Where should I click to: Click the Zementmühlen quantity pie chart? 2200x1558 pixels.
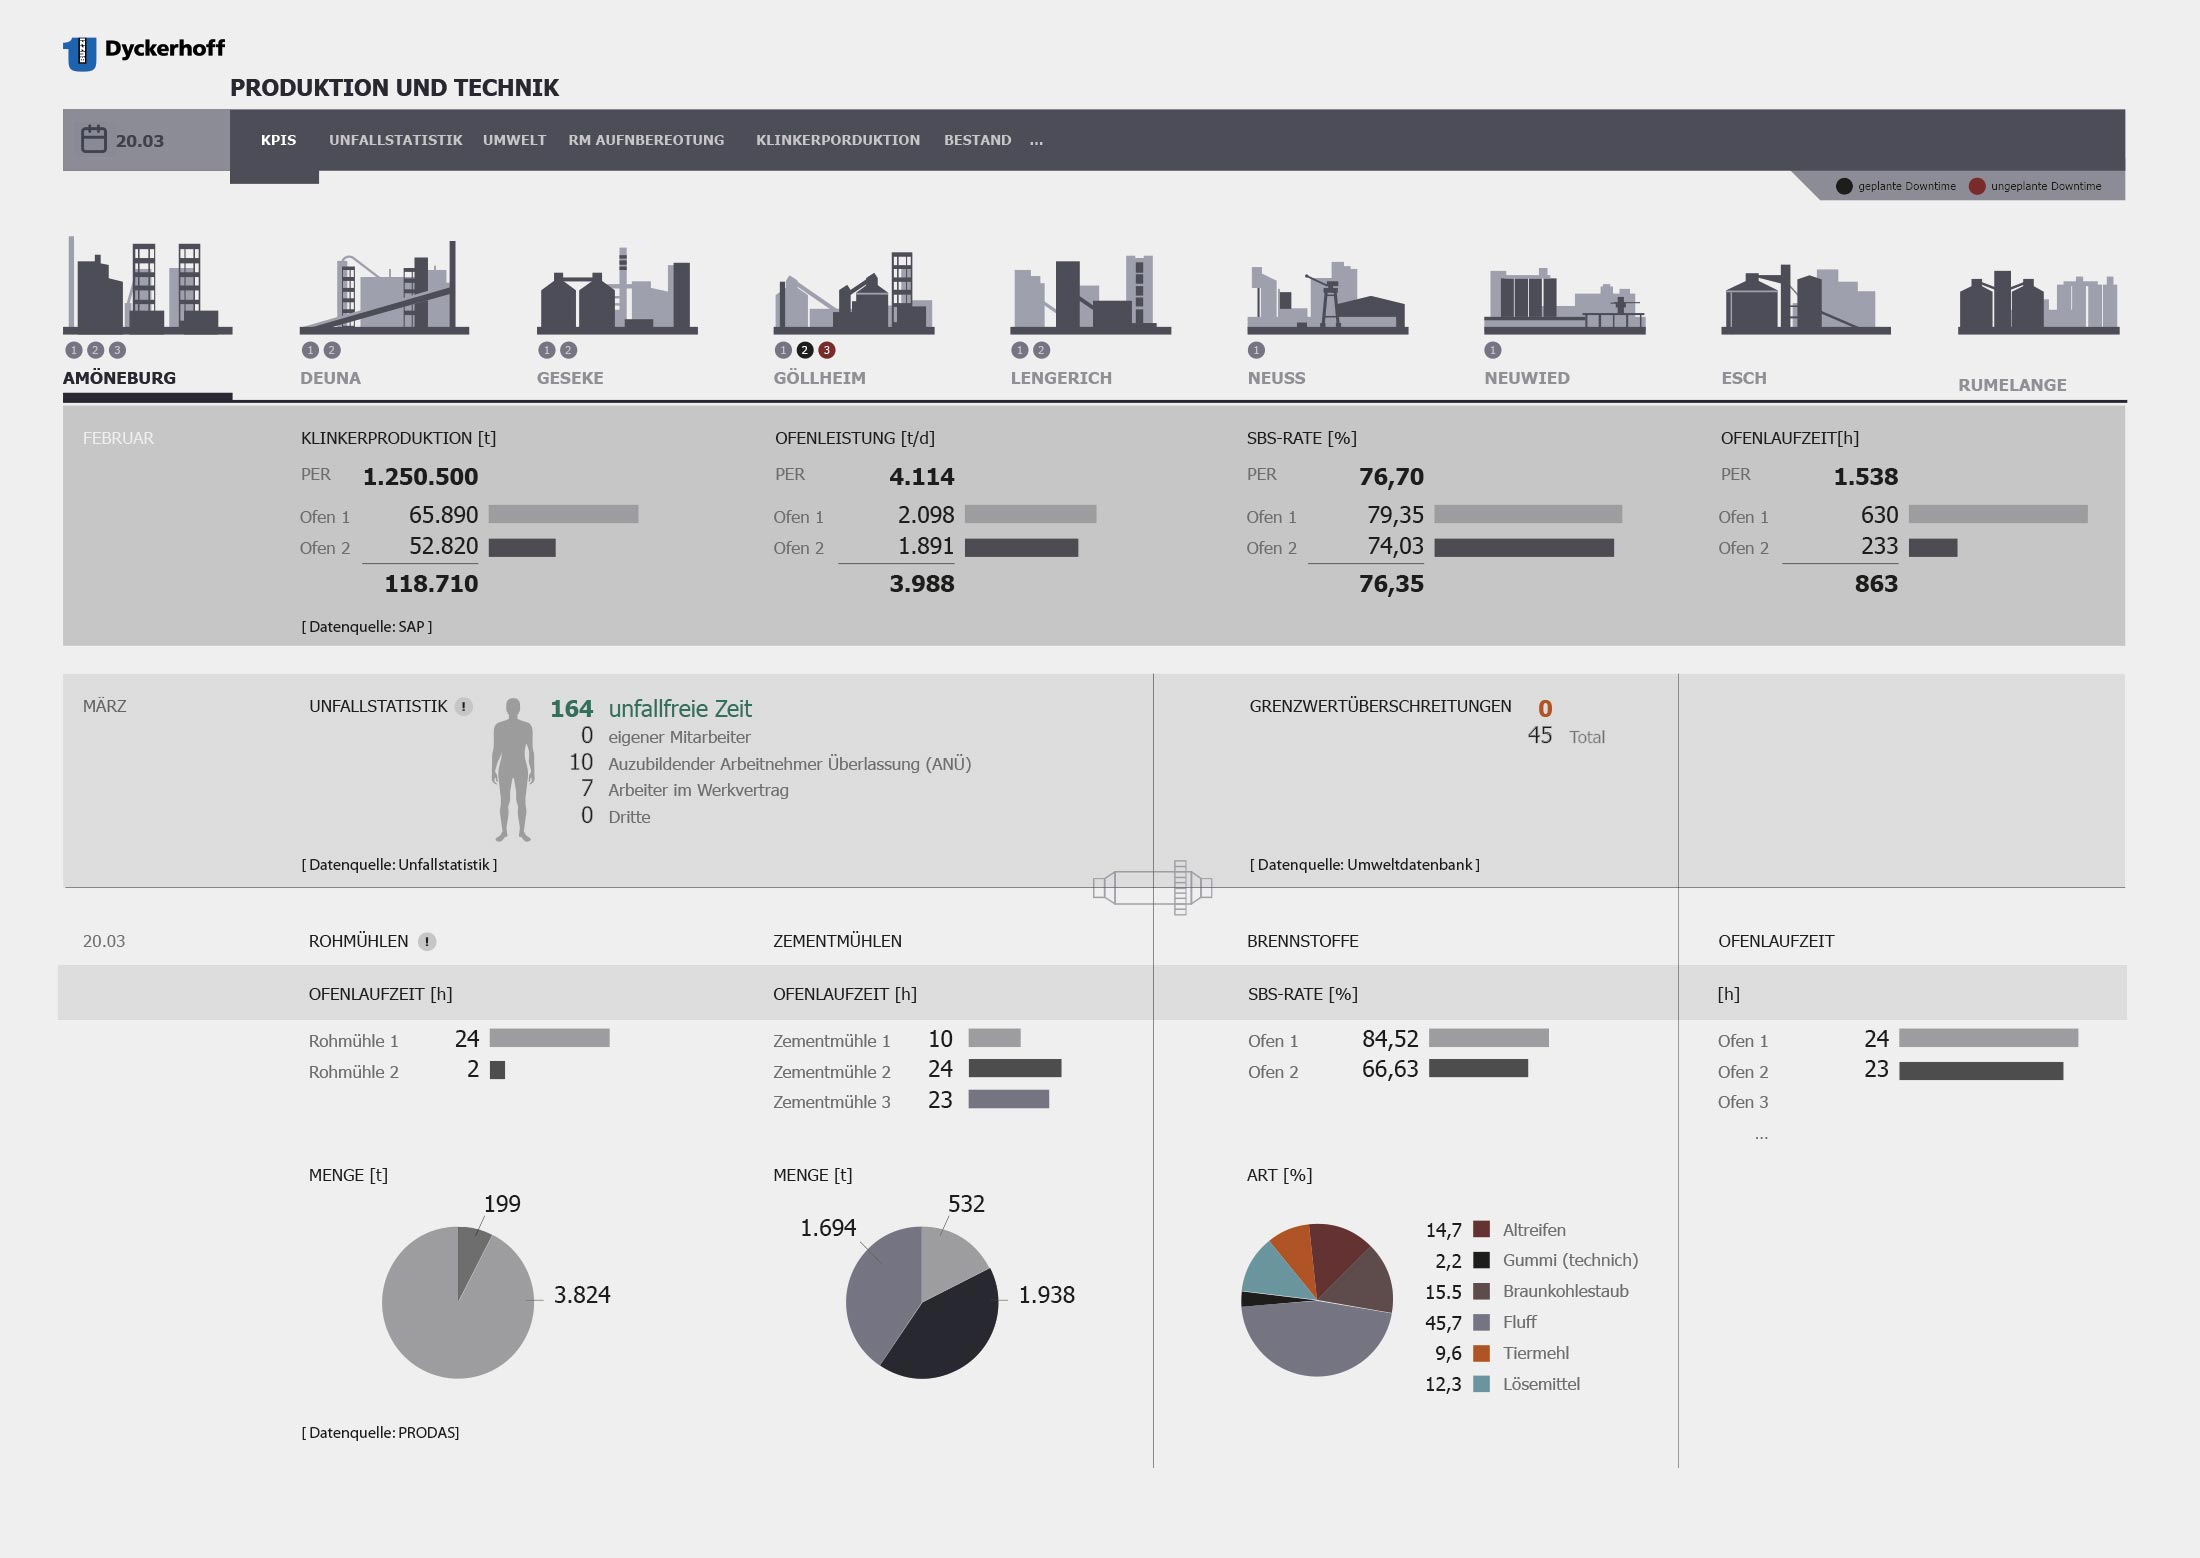click(x=922, y=1302)
